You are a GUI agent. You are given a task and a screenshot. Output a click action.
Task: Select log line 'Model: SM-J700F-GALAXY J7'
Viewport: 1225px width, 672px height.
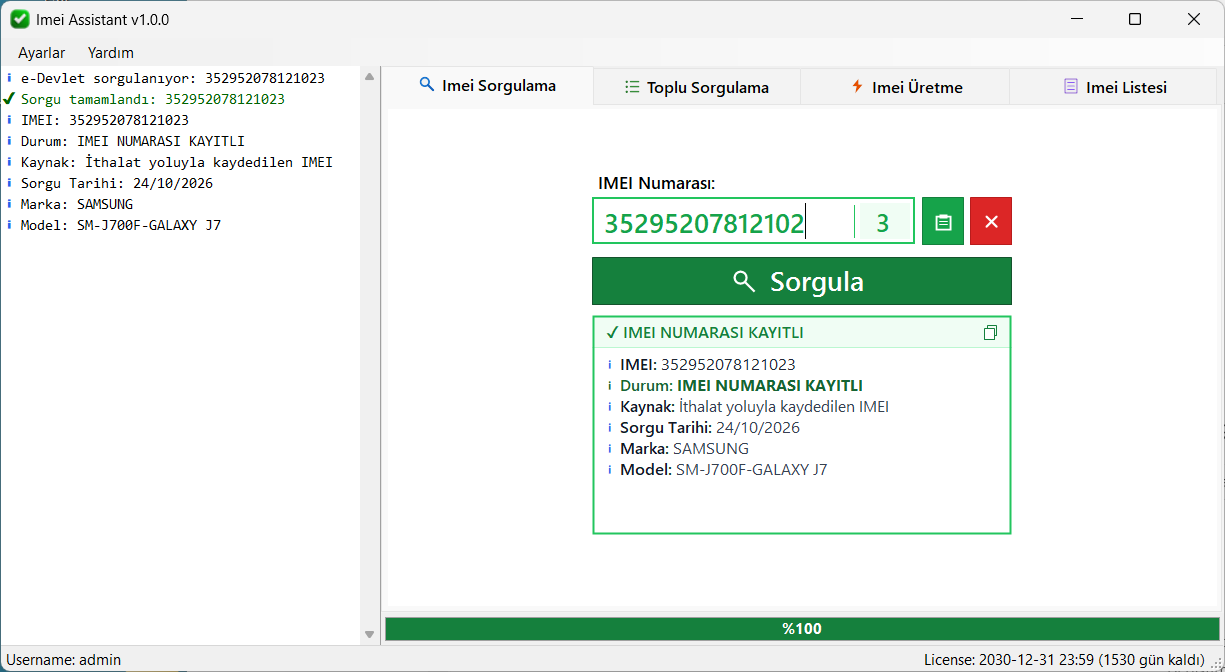[121, 225]
